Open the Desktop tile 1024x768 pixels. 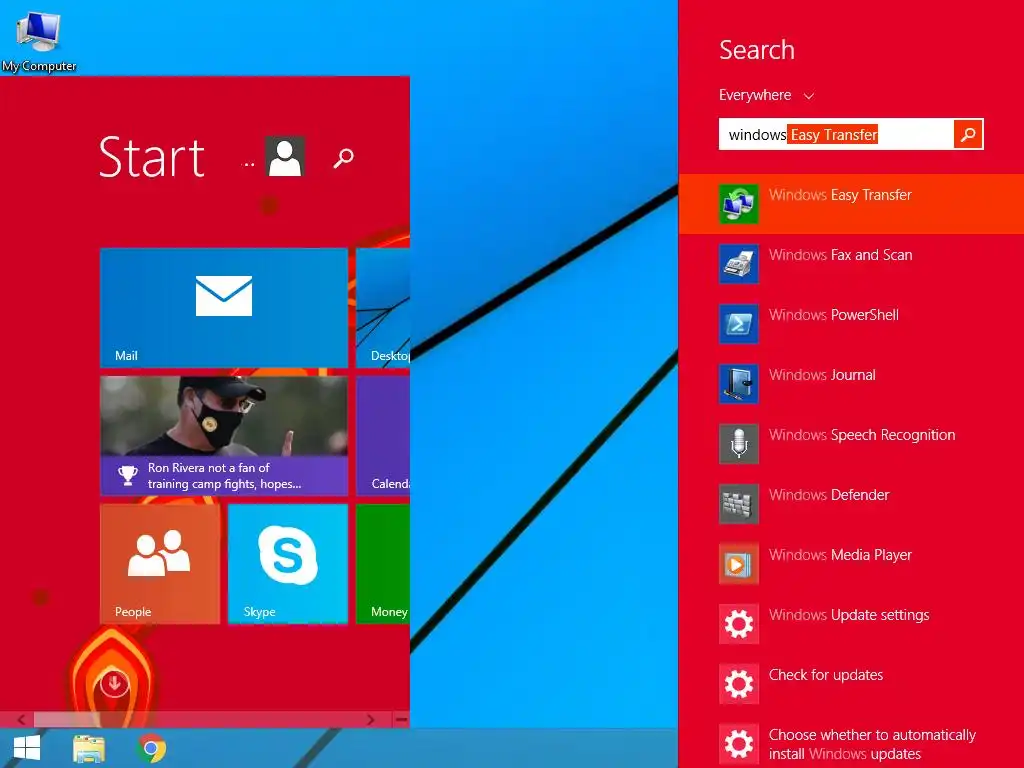(x=383, y=308)
